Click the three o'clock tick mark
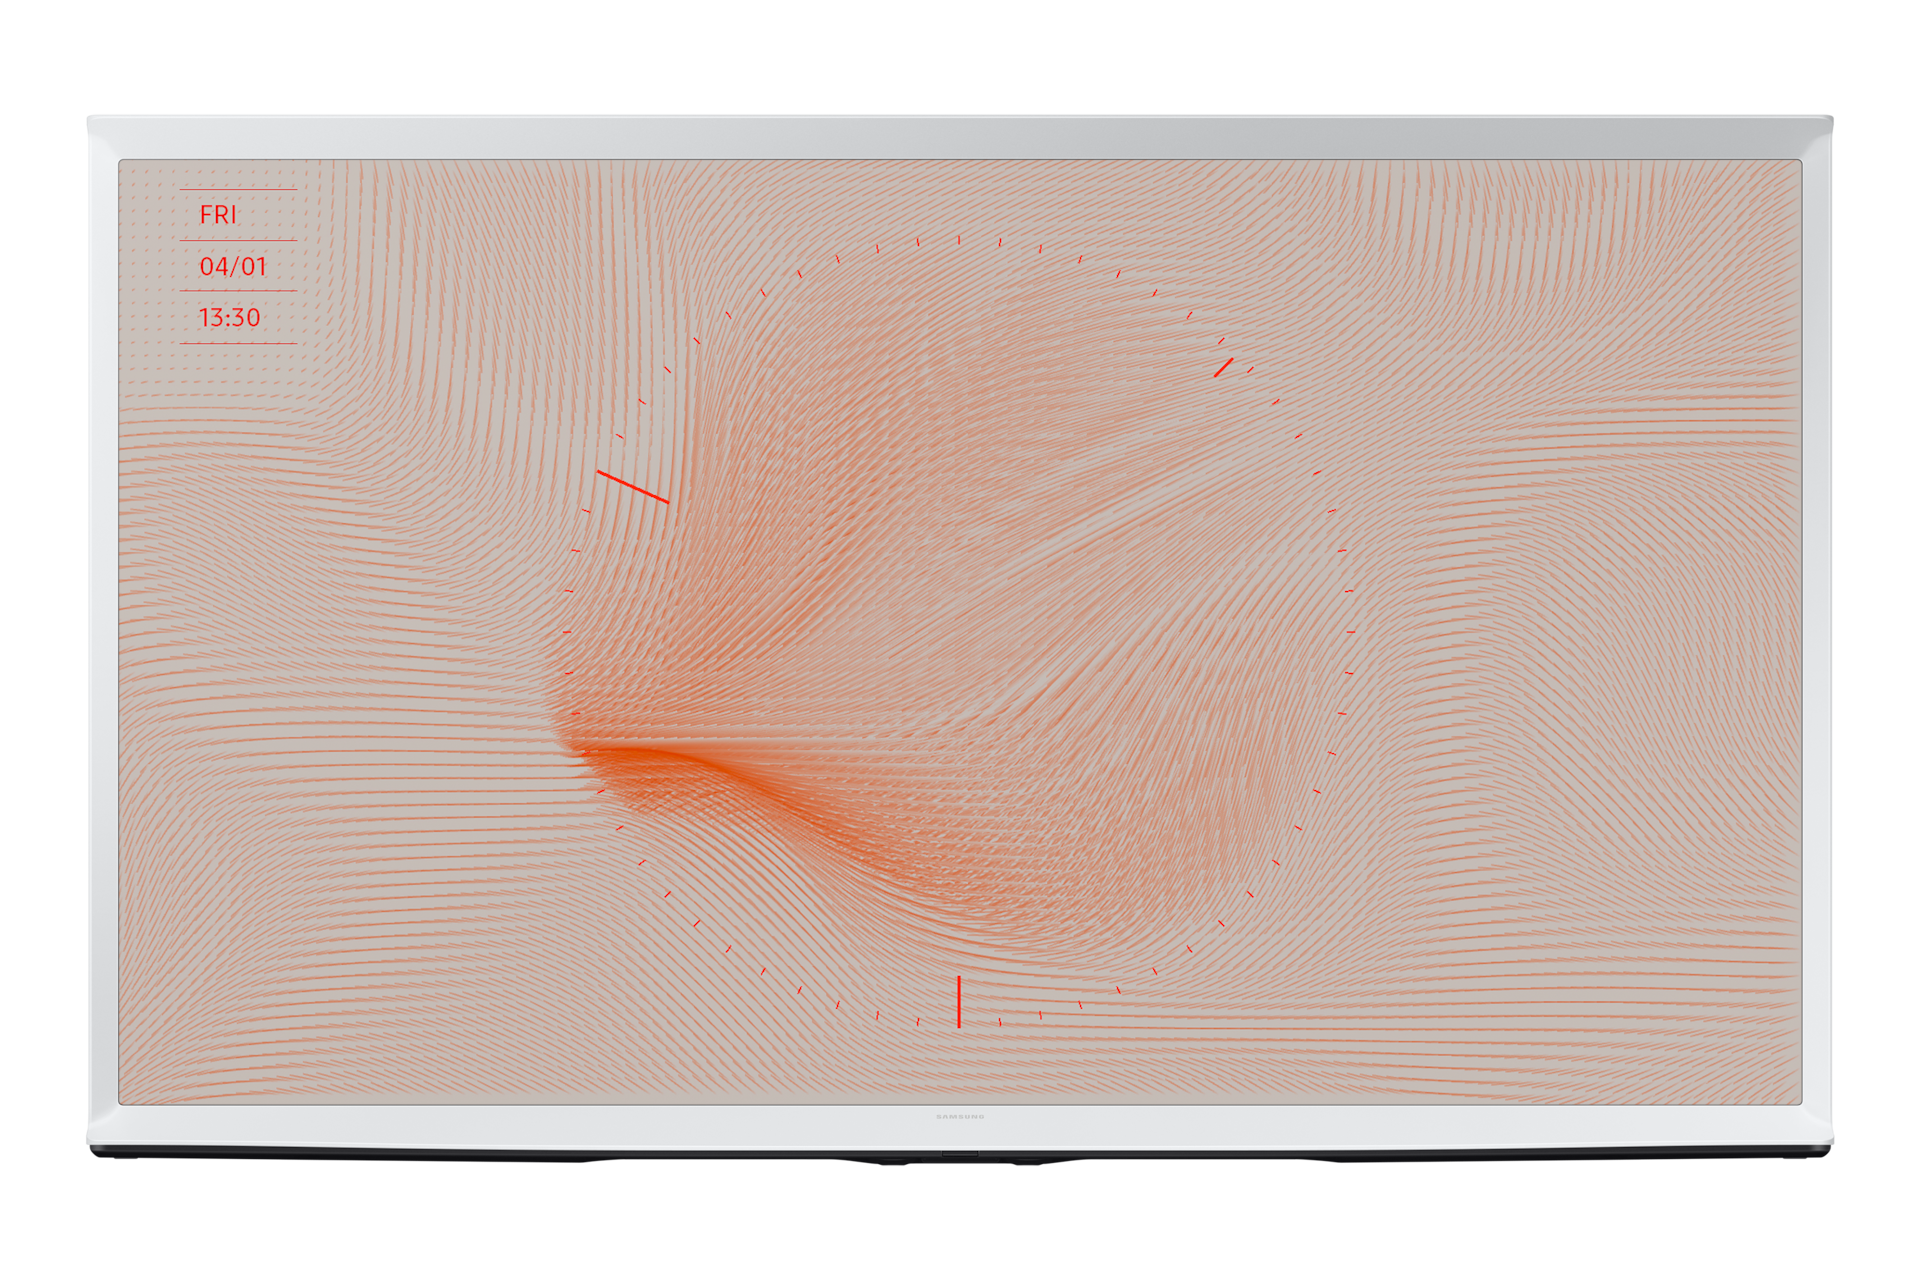Viewport: 1920px width, 1280px height. tap(1351, 632)
